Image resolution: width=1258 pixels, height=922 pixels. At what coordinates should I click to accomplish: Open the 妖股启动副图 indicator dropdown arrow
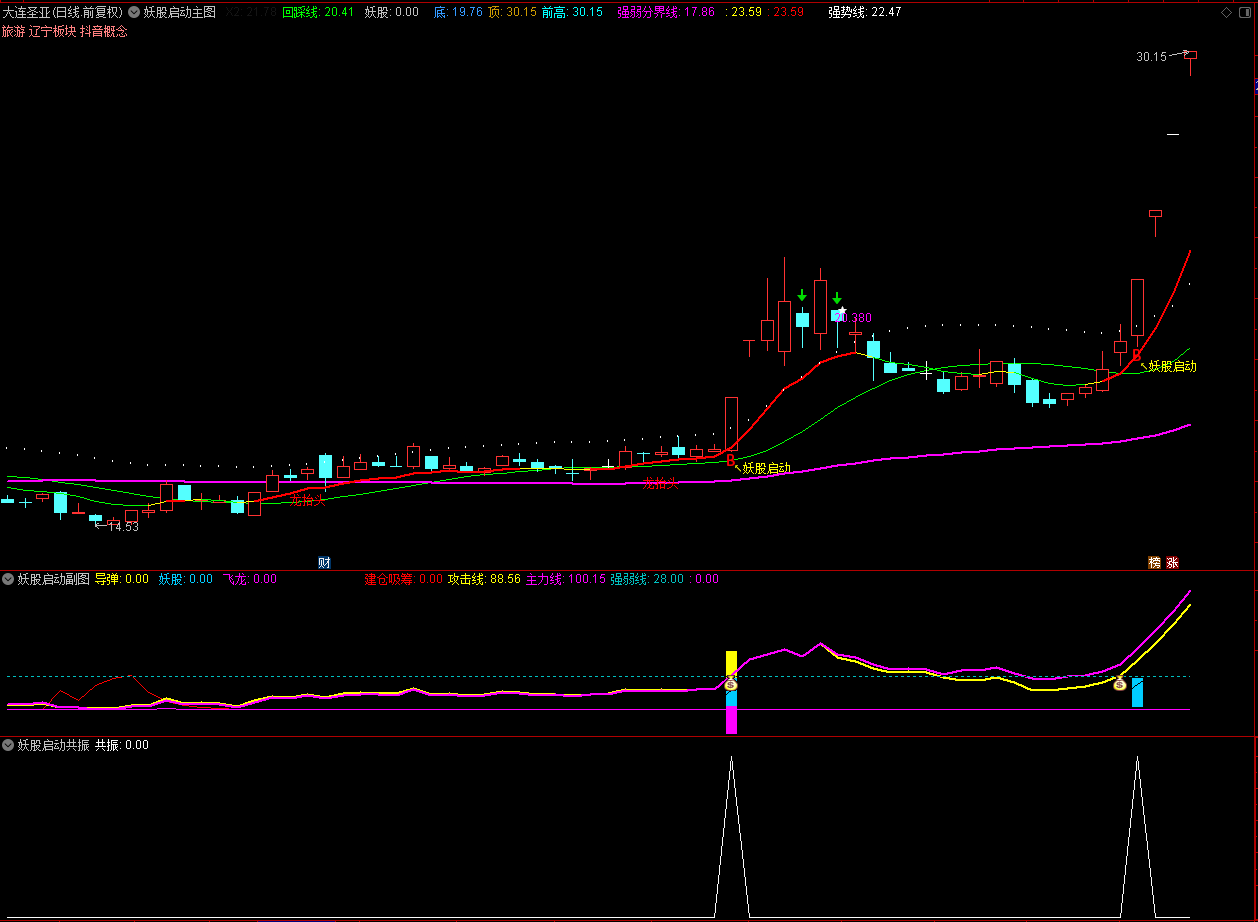pyautogui.click(x=8, y=579)
